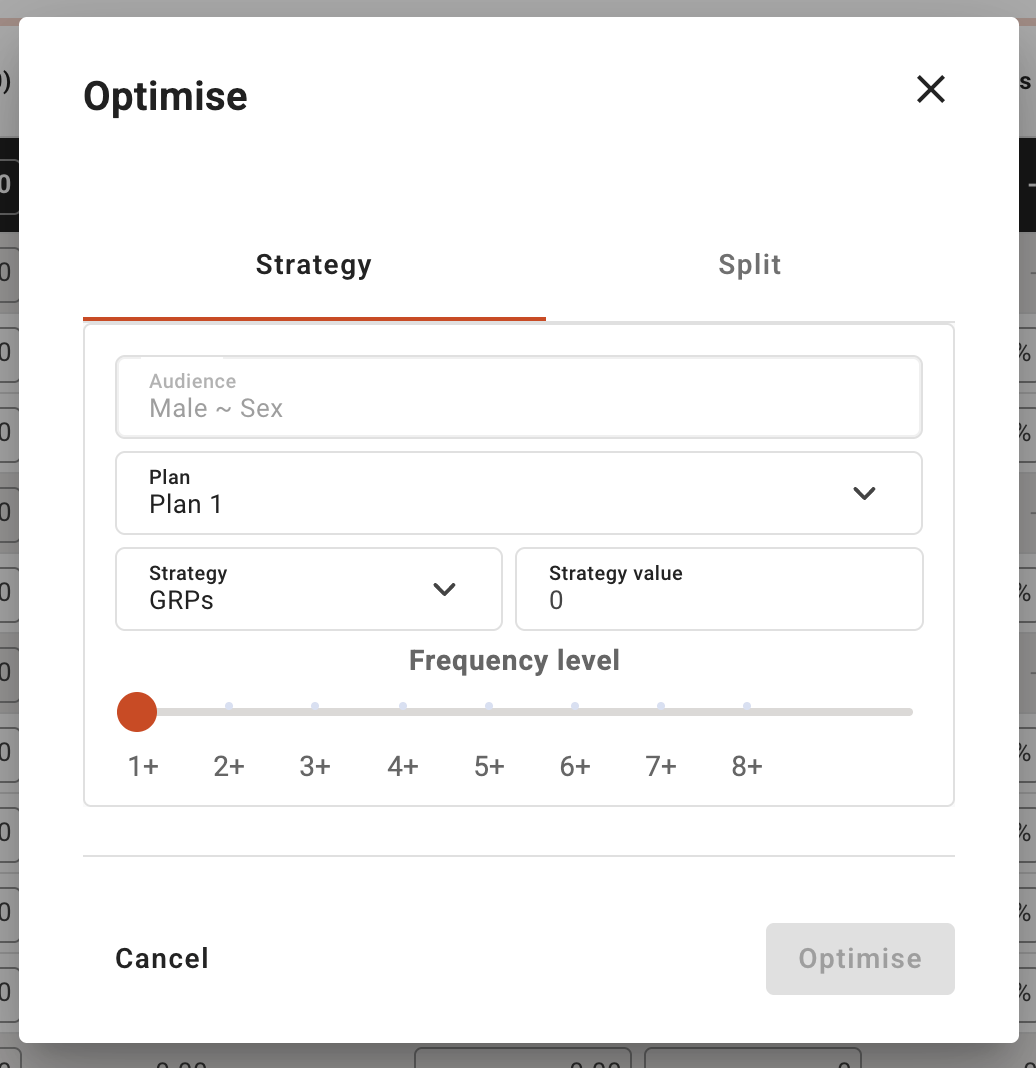Viewport: 1036px width, 1068px height.
Task: Click the Strategy field chevron arrow
Action: [x=444, y=589]
